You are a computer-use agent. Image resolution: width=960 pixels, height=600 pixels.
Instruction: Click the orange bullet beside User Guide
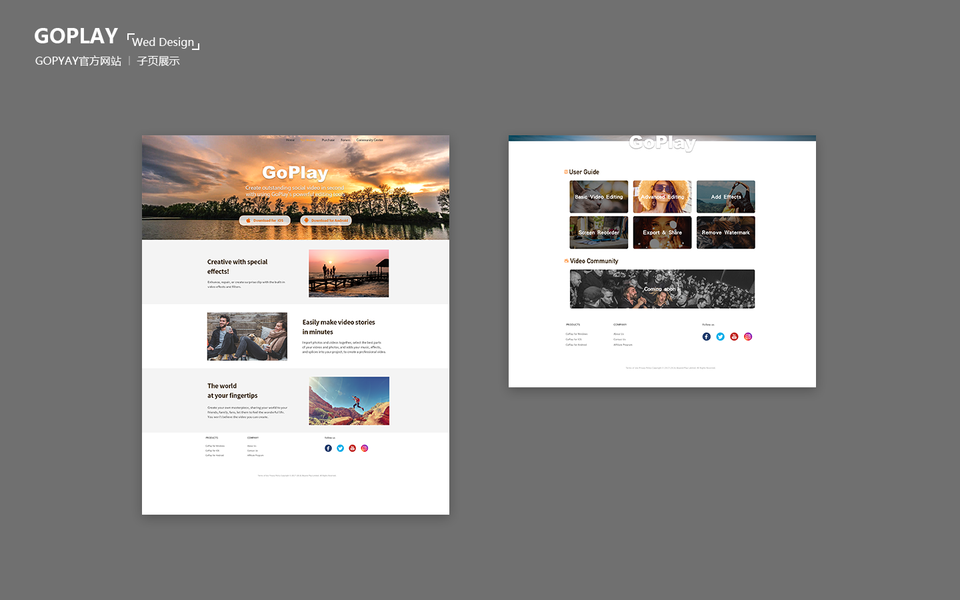(x=566, y=172)
